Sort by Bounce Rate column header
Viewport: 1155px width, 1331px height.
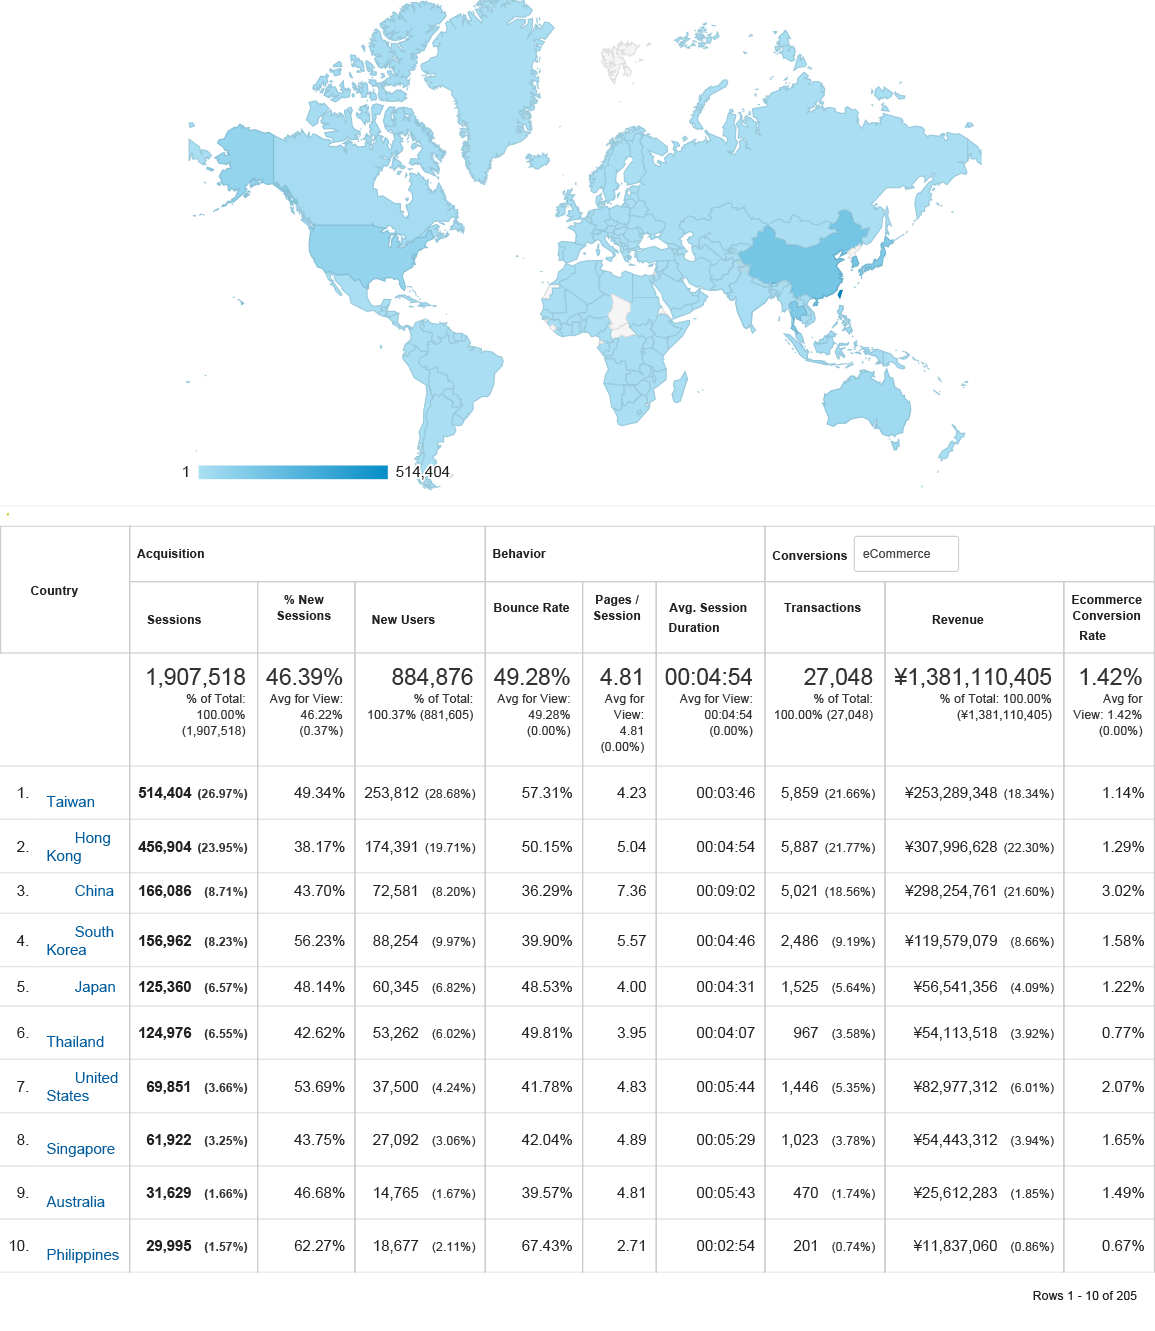(x=531, y=608)
